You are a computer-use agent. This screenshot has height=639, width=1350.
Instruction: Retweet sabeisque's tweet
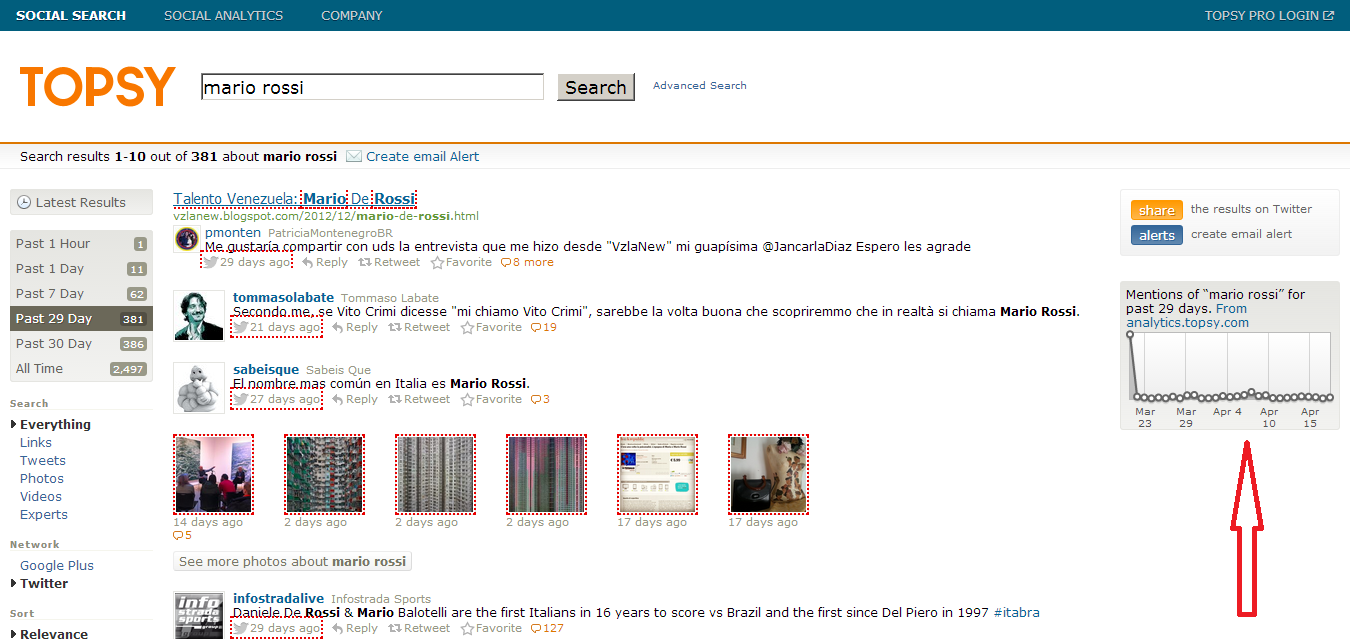419,399
